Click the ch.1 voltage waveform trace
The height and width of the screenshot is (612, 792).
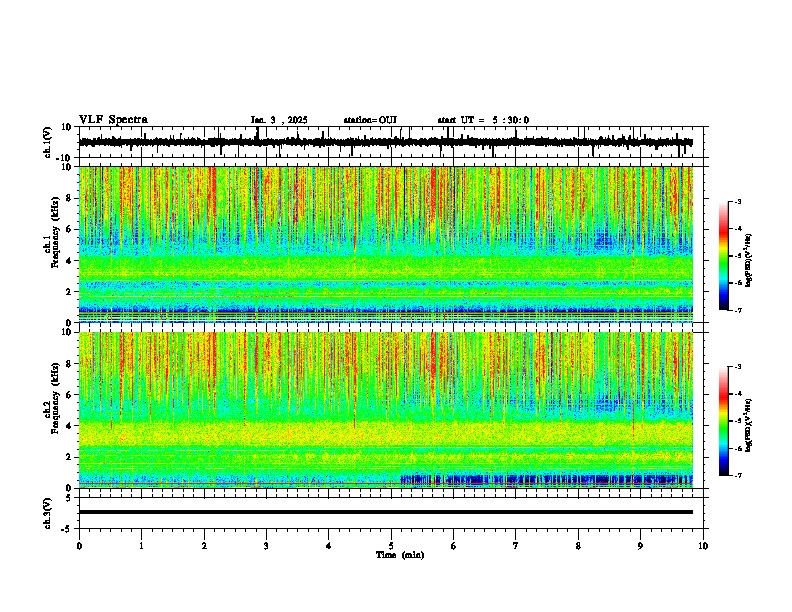click(x=386, y=142)
